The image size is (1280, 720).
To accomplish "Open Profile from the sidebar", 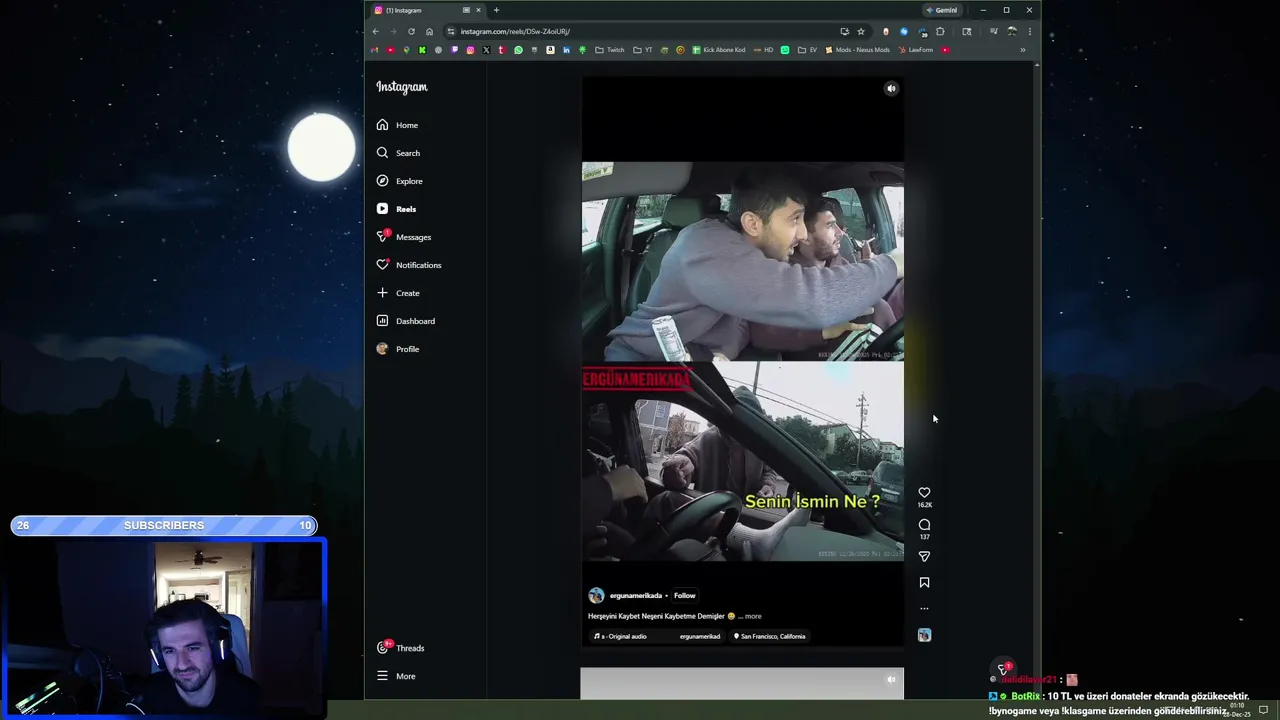I will [398, 349].
